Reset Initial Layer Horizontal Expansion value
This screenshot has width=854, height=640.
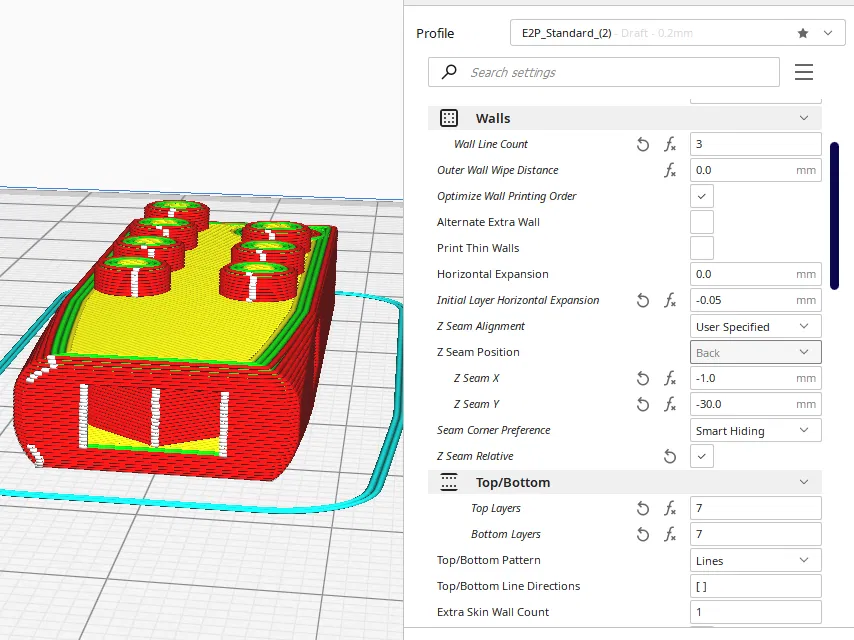[x=643, y=300]
